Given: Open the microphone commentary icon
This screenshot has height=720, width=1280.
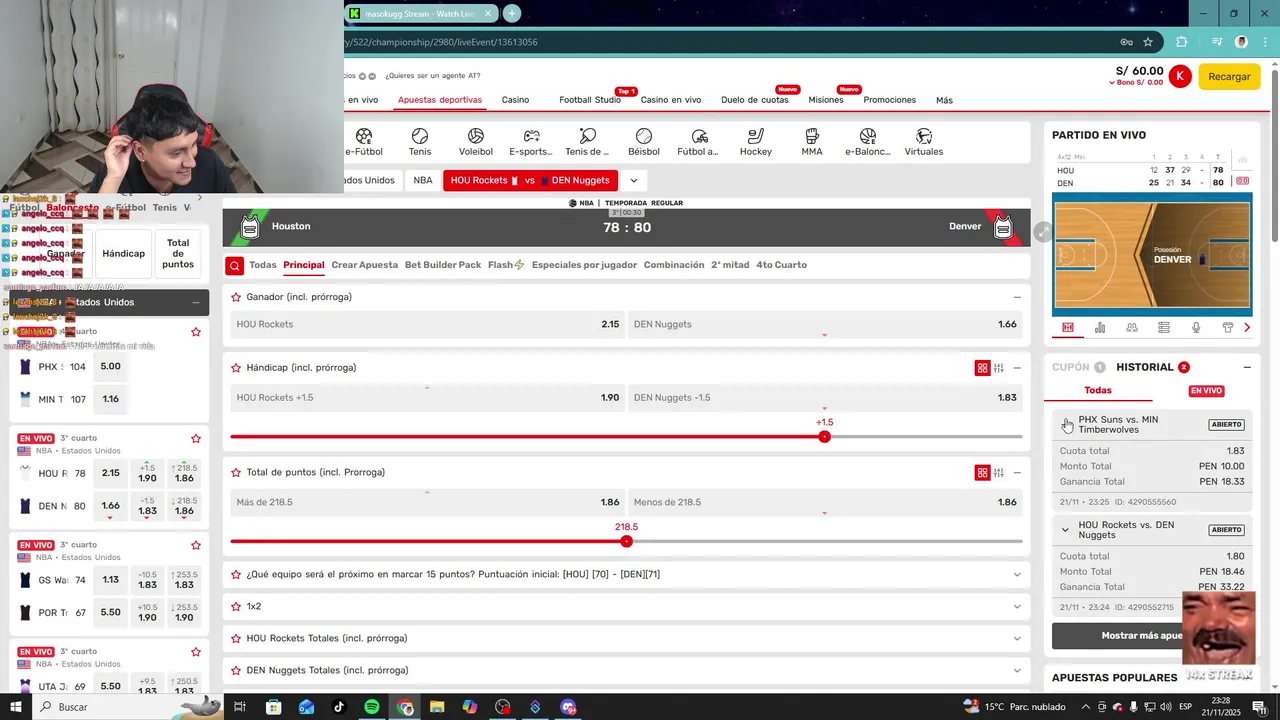Looking at the screenshot, I should click(x=1196, y=327).
